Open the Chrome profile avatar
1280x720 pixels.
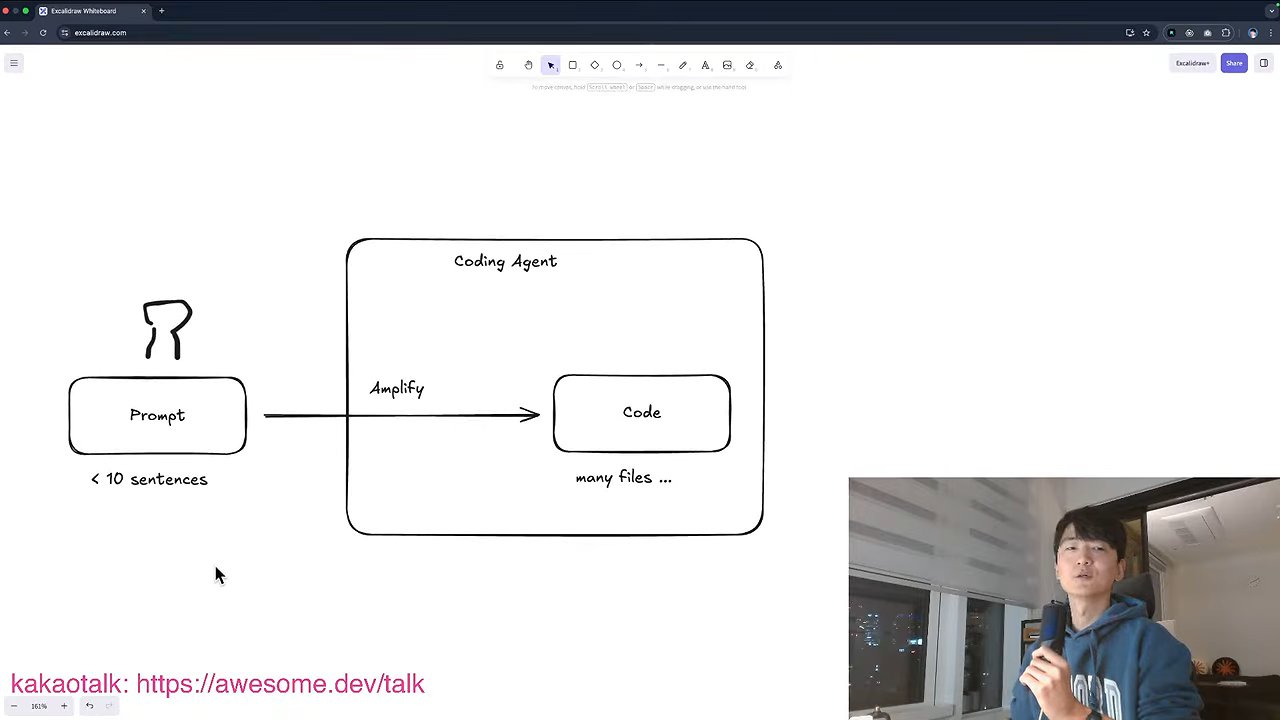1252,33
